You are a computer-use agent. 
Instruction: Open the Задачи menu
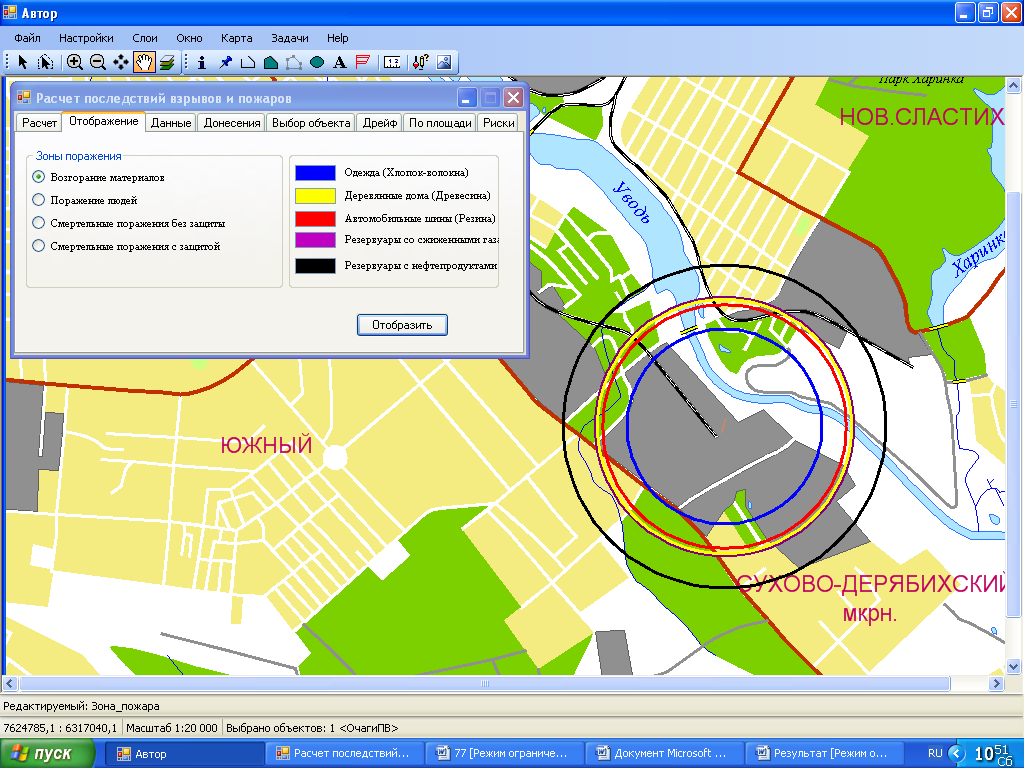[289, 38]
